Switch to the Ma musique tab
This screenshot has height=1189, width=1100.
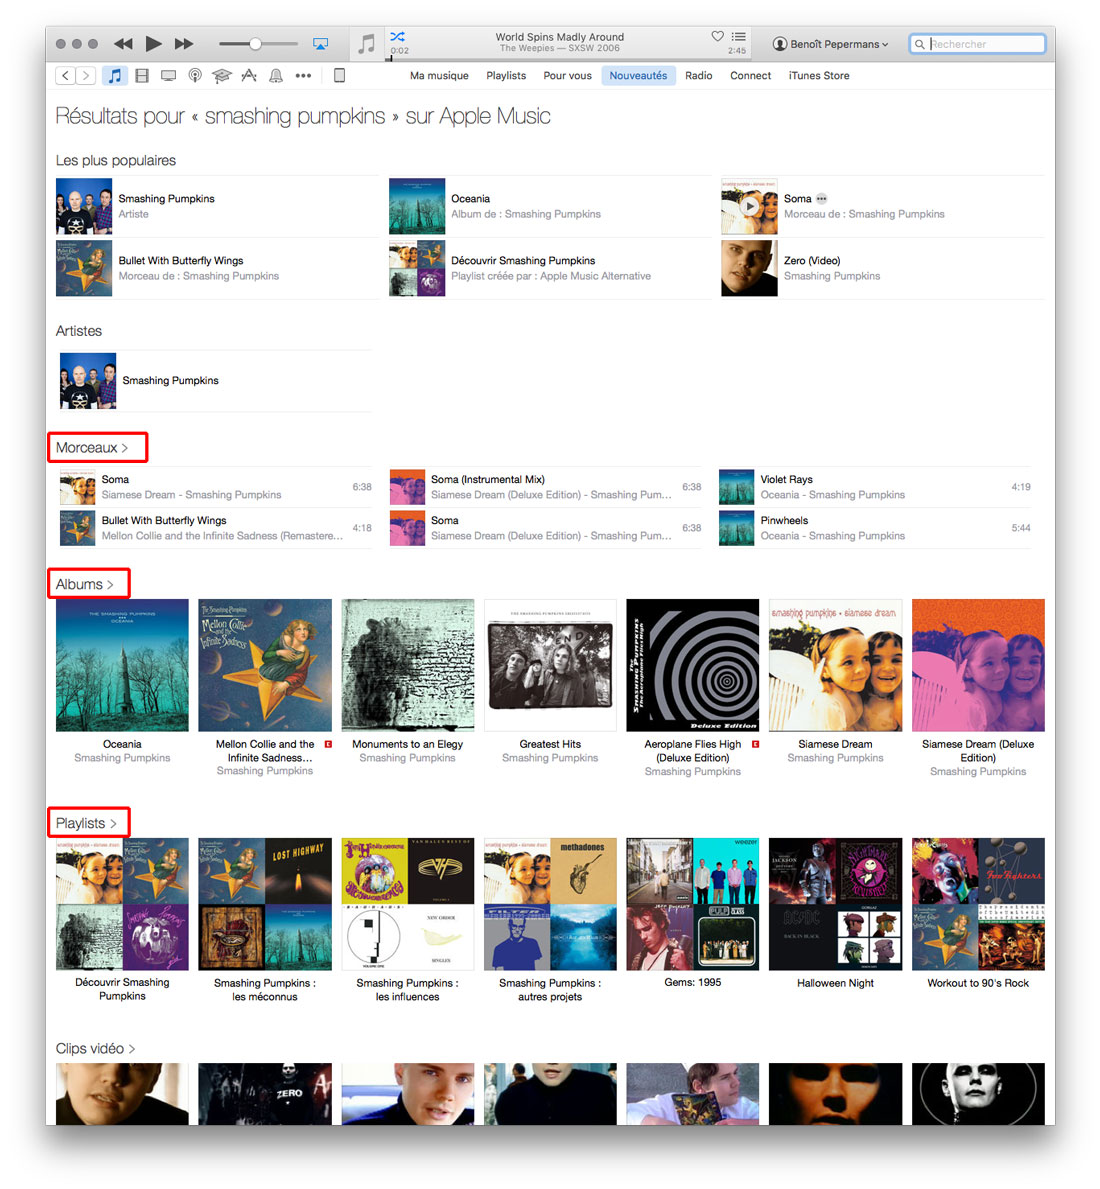[439, 76]
